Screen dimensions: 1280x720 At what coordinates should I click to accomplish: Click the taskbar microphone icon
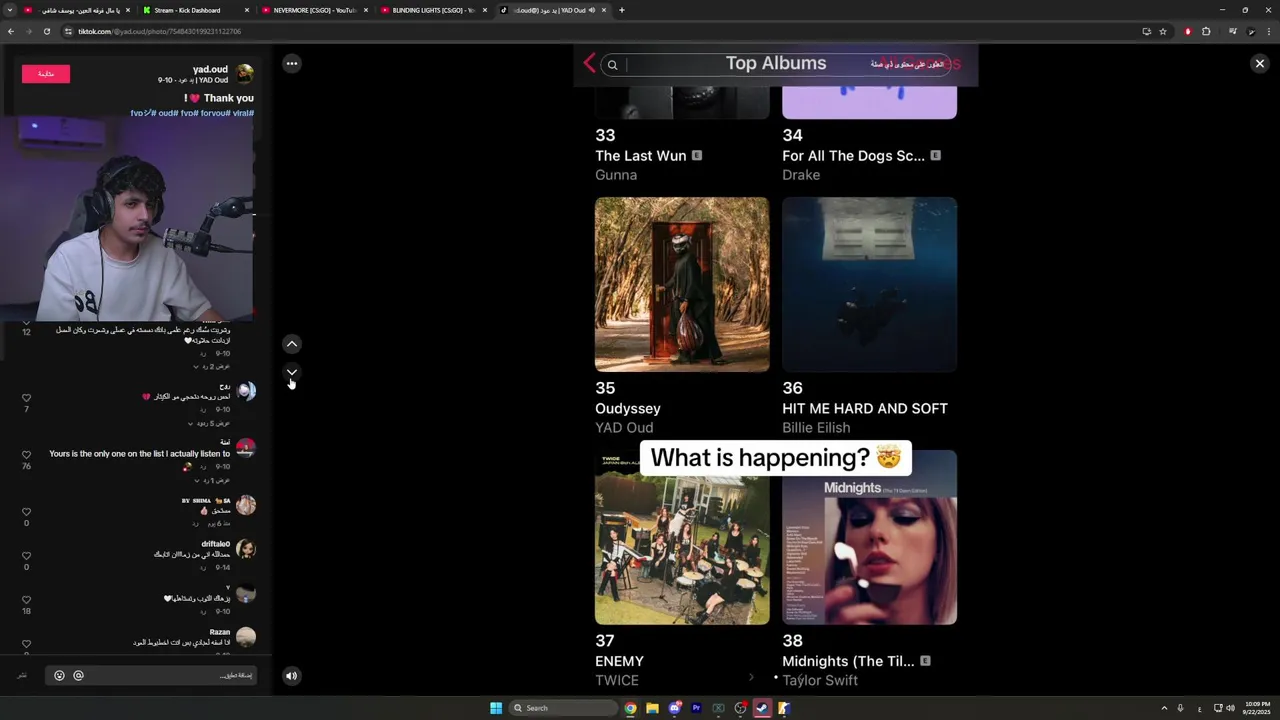(x=1181, y=708)
